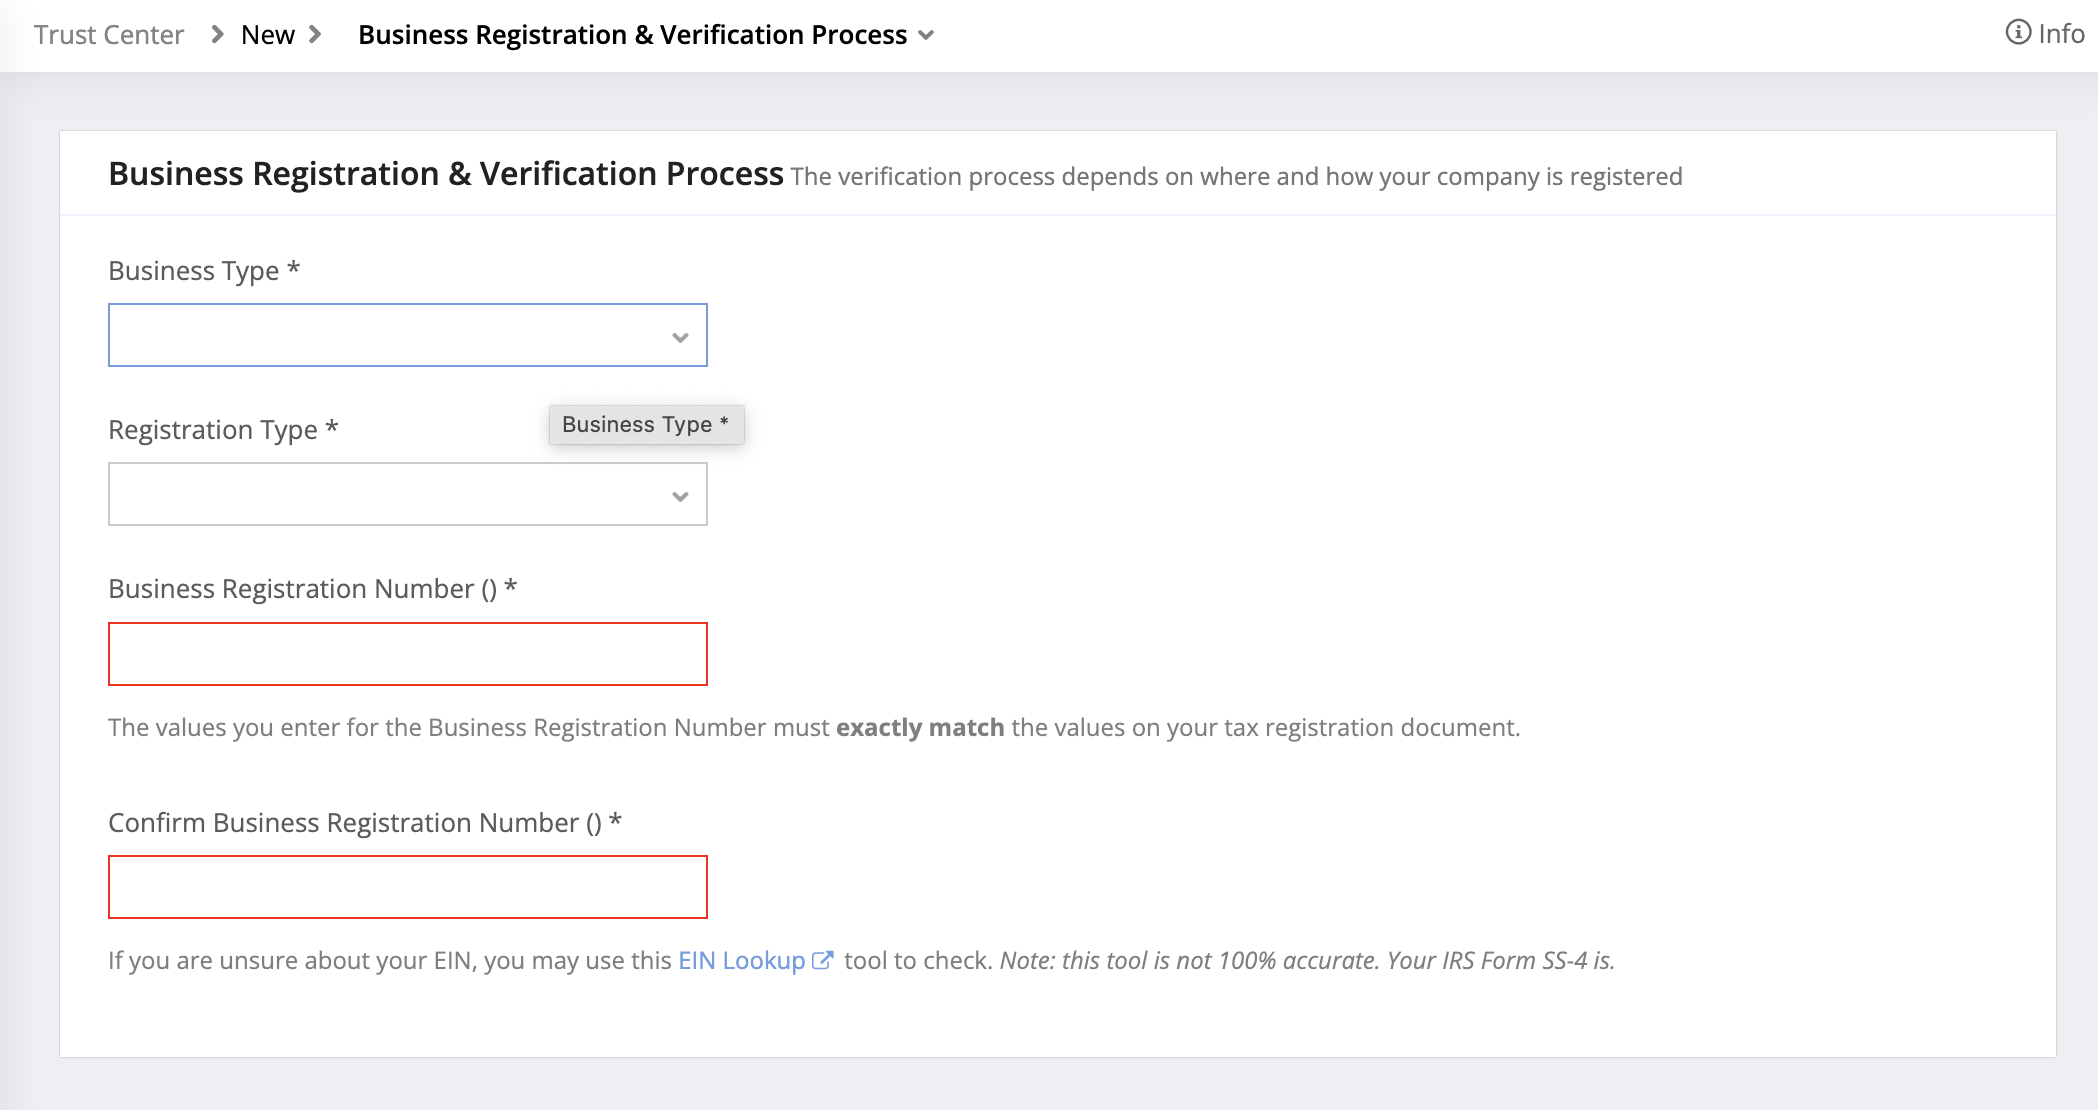2098x1110 pixels.
Task: Focus the Confirm Business Registration Number field
Action: [407, 887]
